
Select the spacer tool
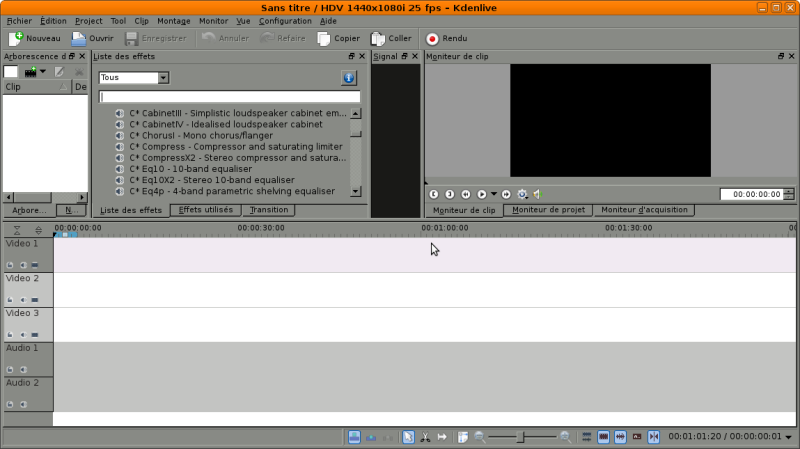pyautogui.click(x=442, y=437)
